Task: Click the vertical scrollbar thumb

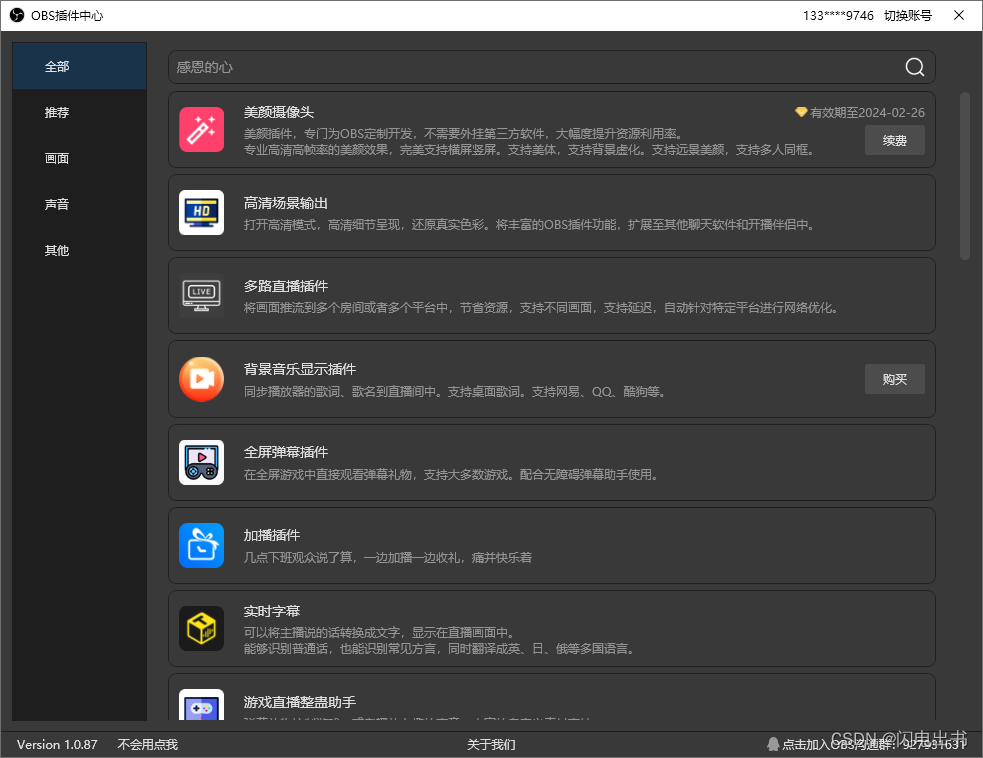Action: click(964, 176)
